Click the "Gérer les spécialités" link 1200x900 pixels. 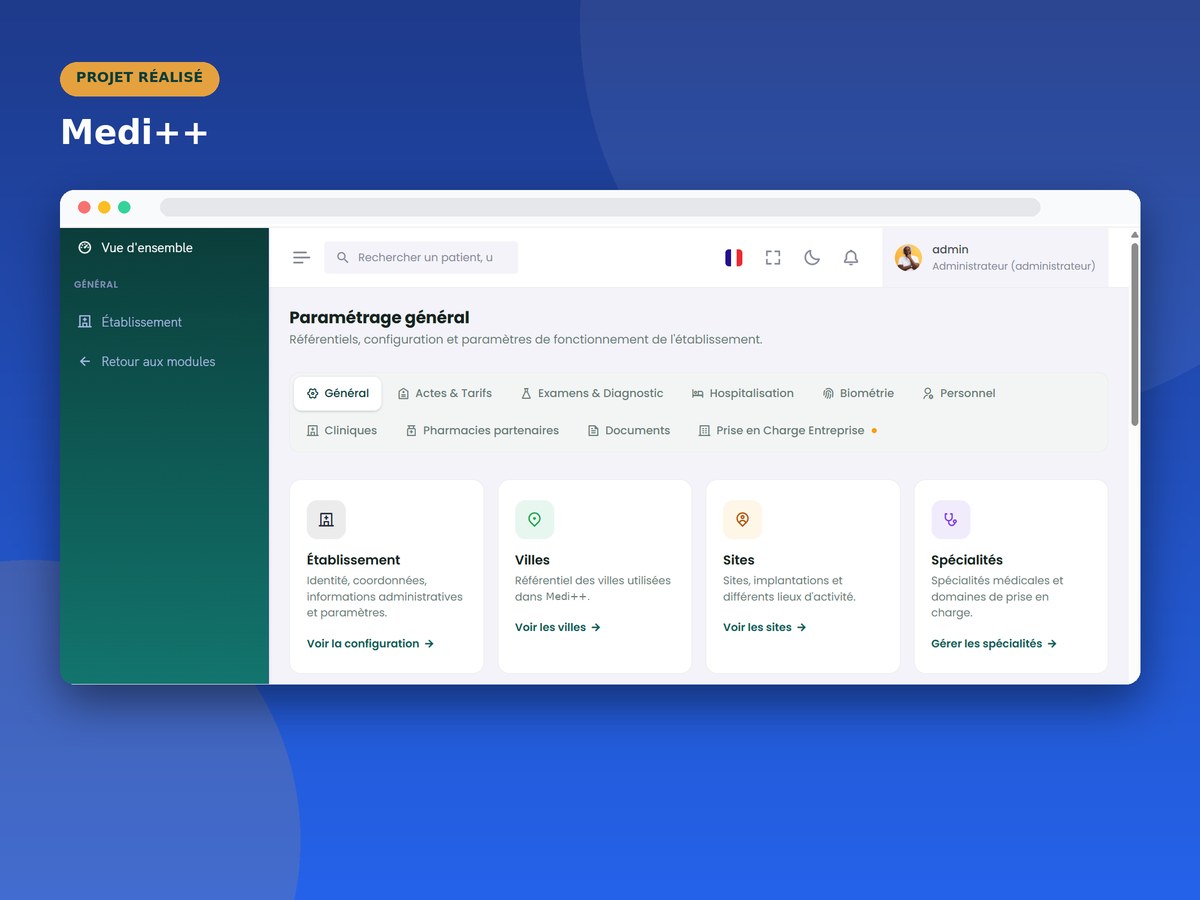coord(994,644)
